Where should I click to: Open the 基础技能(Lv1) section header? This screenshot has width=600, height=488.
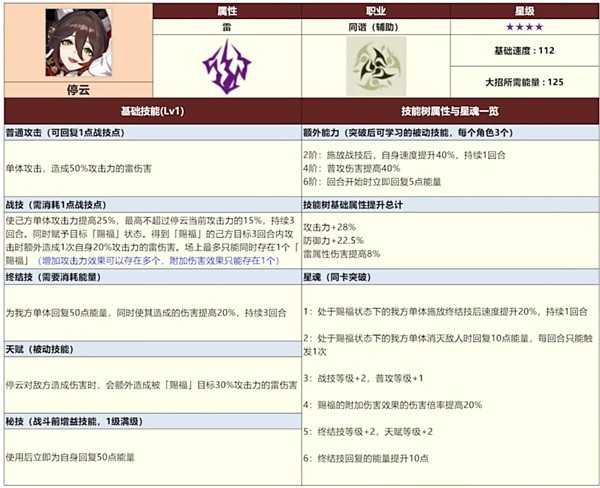tap(152, 108)
